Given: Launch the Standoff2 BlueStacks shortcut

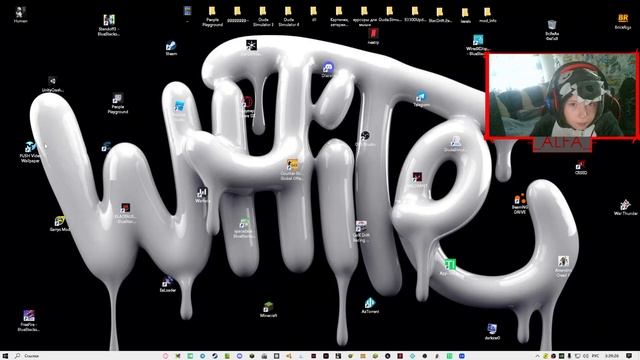Looking at the screenshot, I should pos(109,24).
